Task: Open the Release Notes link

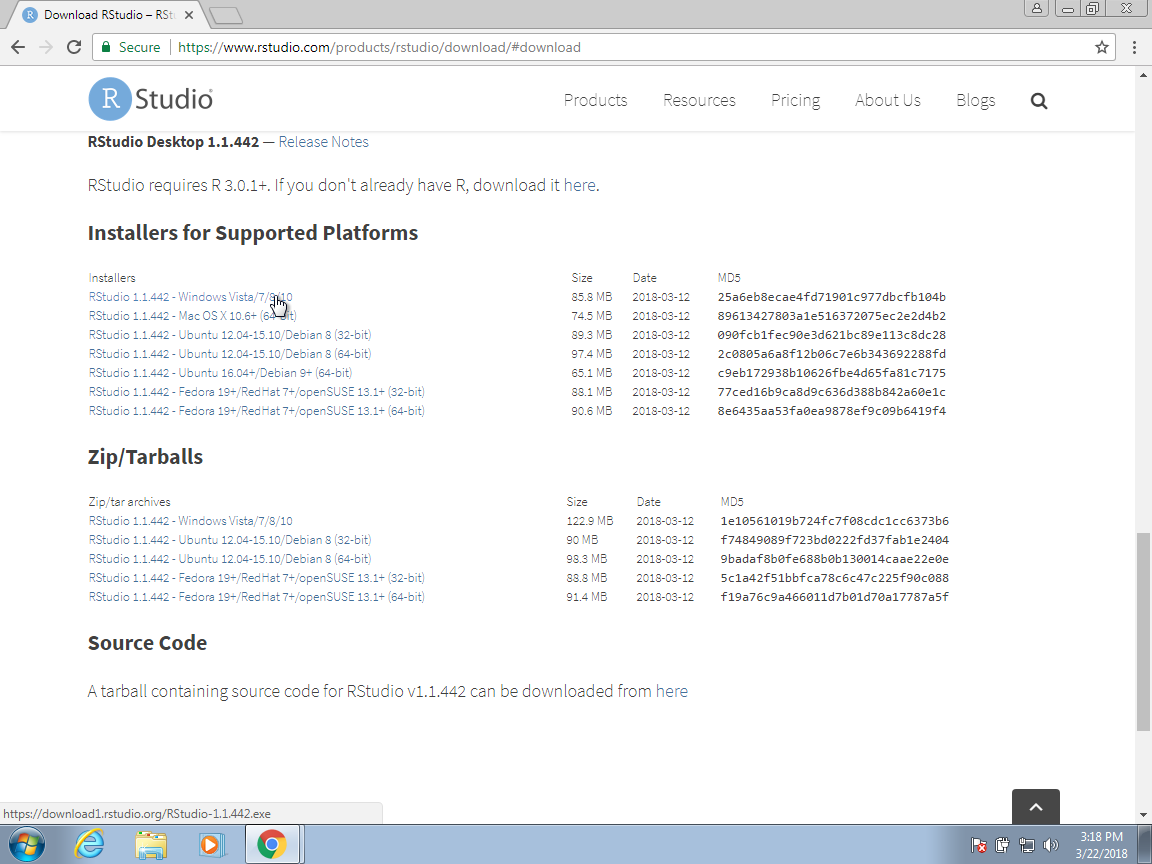Action: [323, 142]
